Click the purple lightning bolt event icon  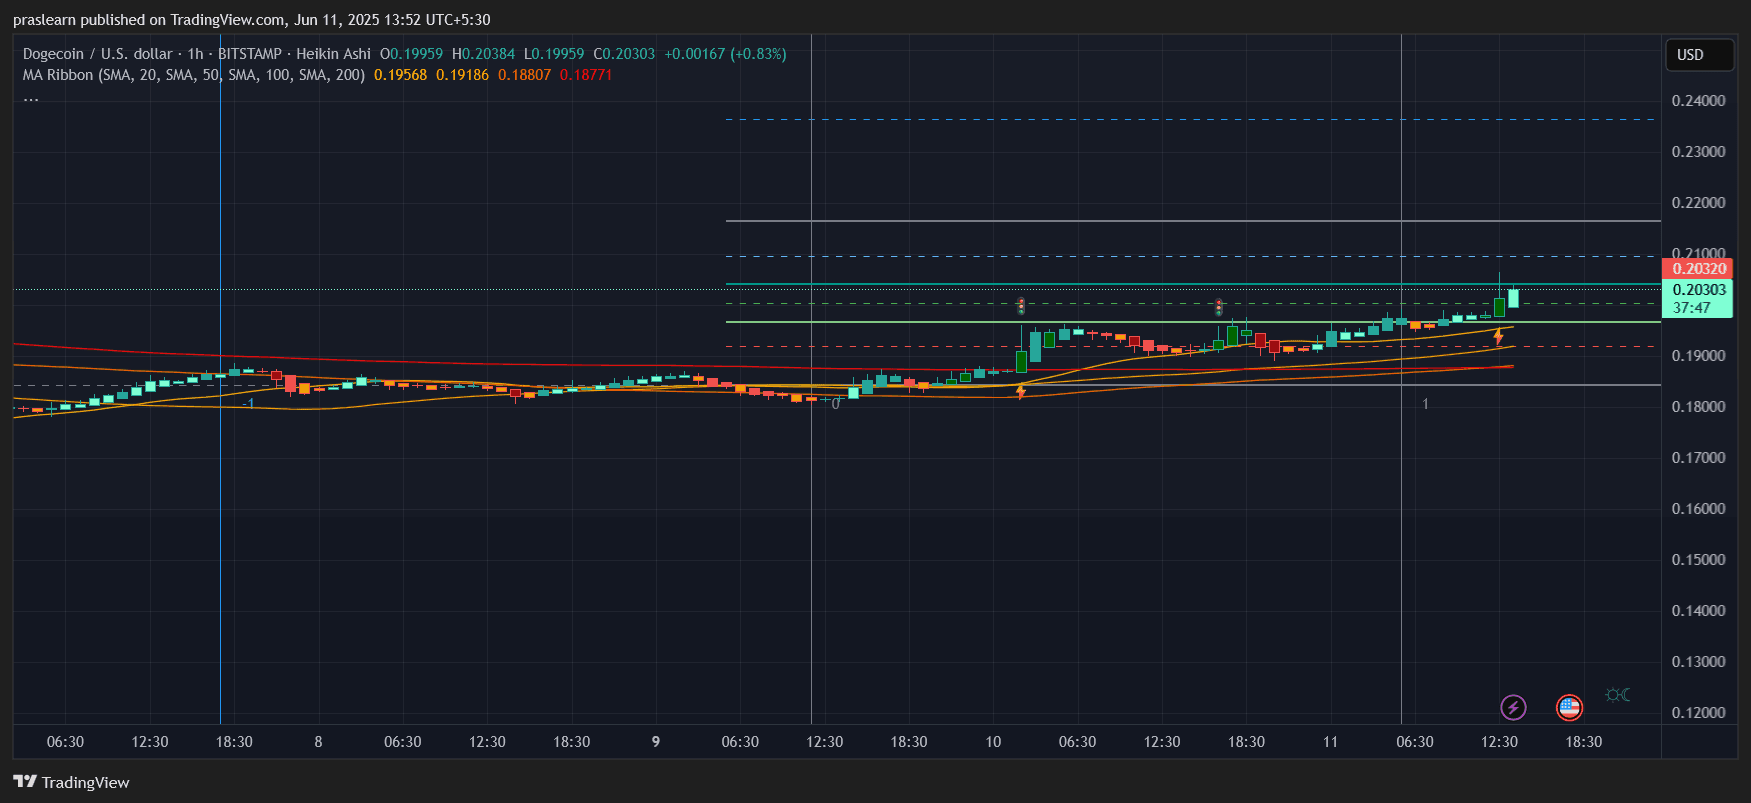click(1513, 708)
